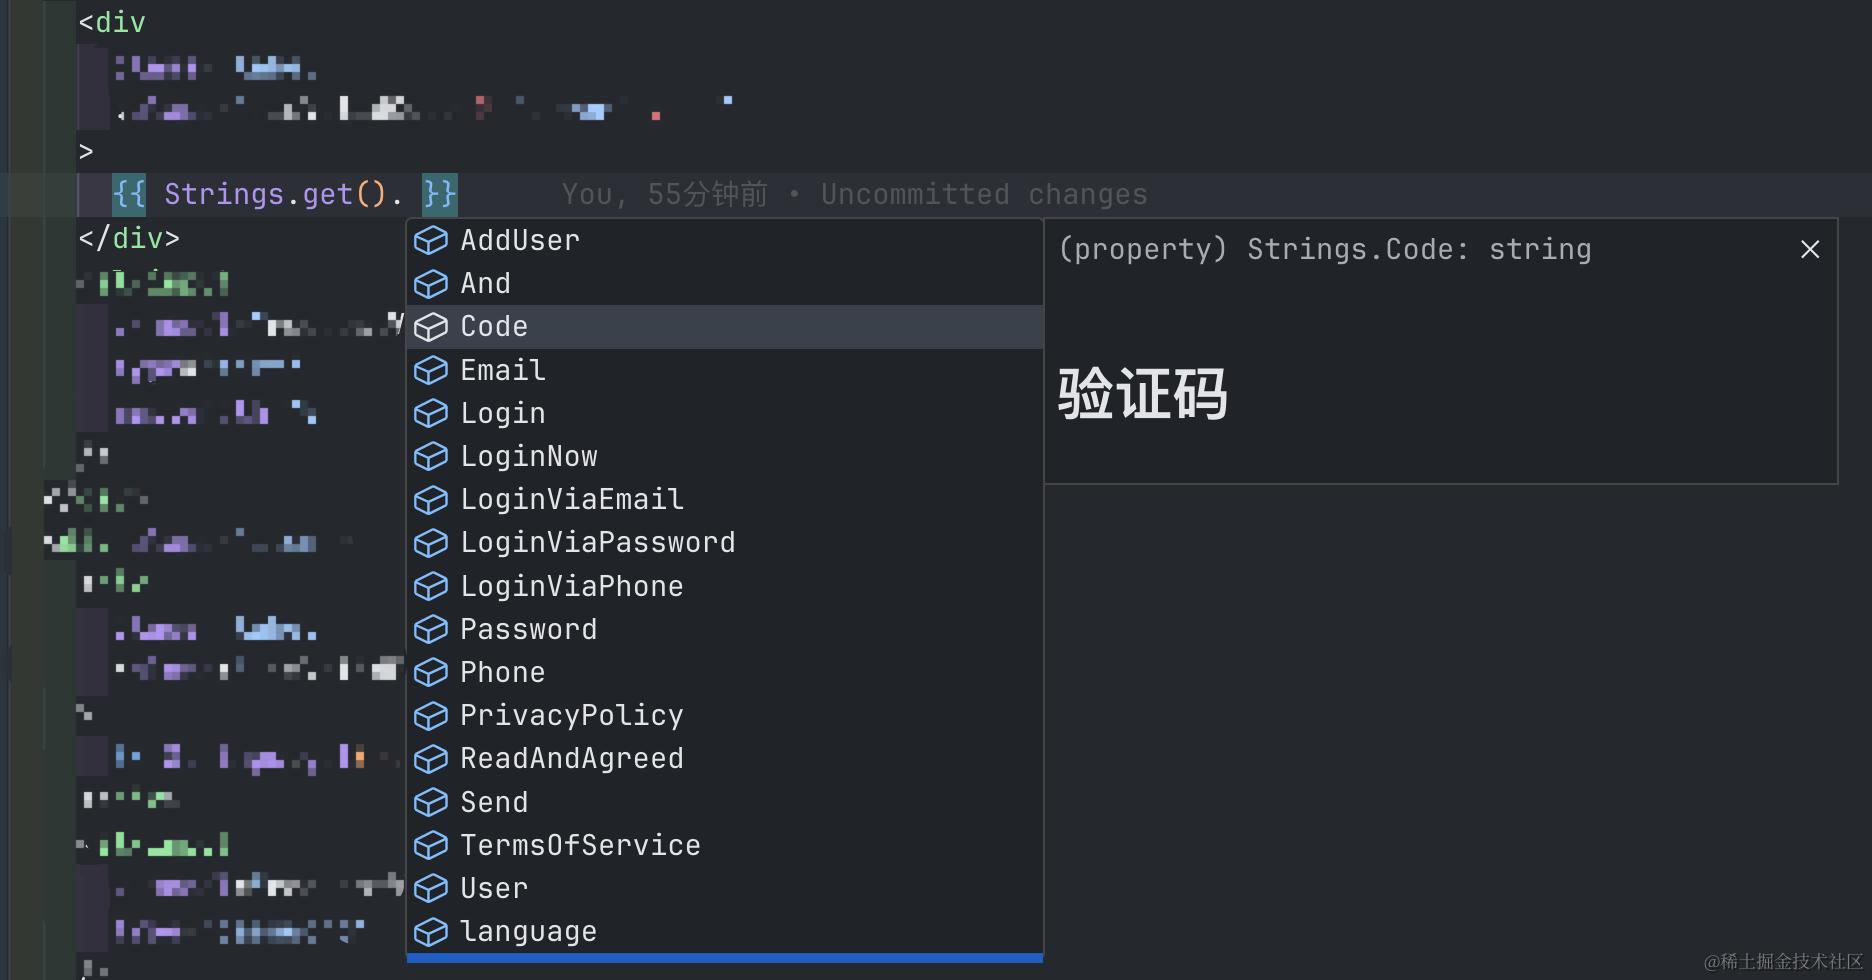
Task: Click the cube icon next to language
Action: (x=431, y=932)
